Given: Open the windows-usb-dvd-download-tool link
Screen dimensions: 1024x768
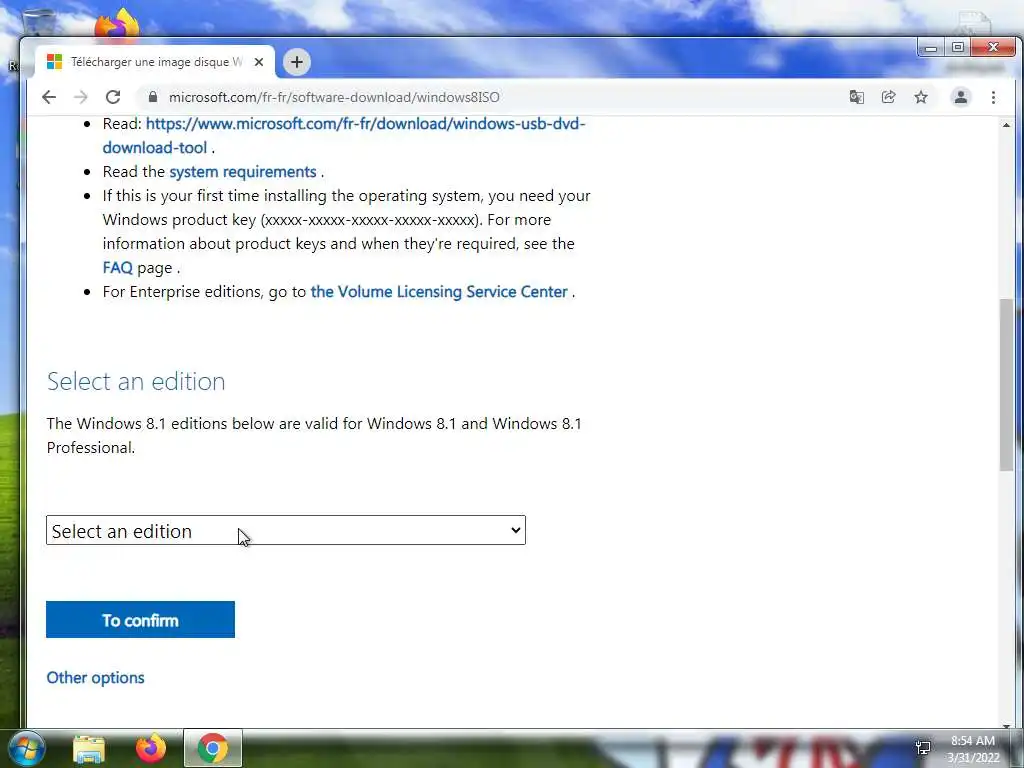Looking at the screenshot, I should point(344,135).
